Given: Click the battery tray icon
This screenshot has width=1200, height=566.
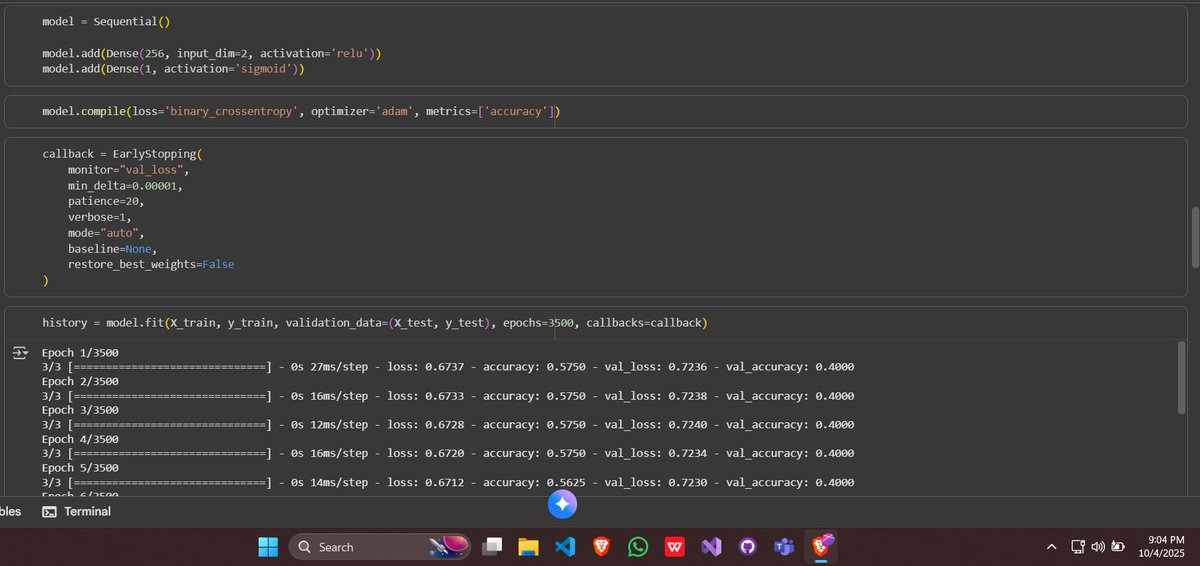Looking at the screenshot, I should click(x=1119, y=547).
